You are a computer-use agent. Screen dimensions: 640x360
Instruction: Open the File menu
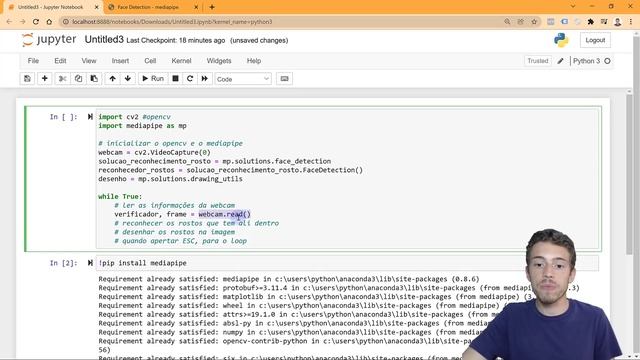coord(33,61)
